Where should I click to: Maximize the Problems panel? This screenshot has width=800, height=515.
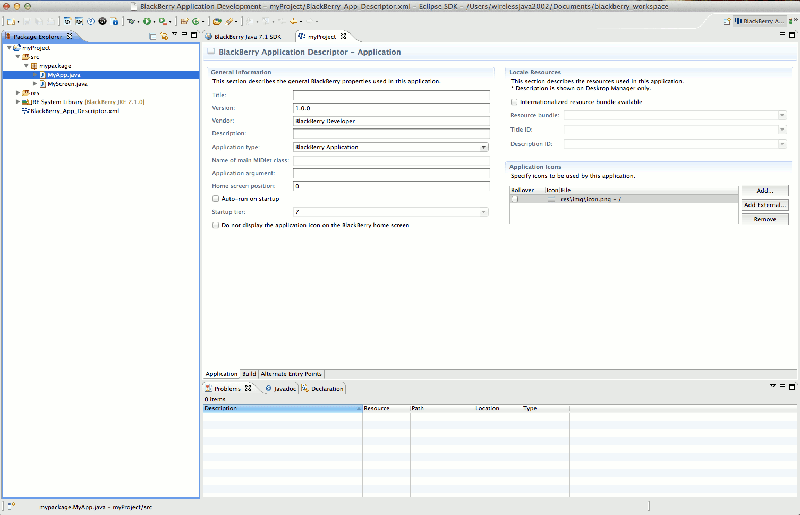[792, 387]
